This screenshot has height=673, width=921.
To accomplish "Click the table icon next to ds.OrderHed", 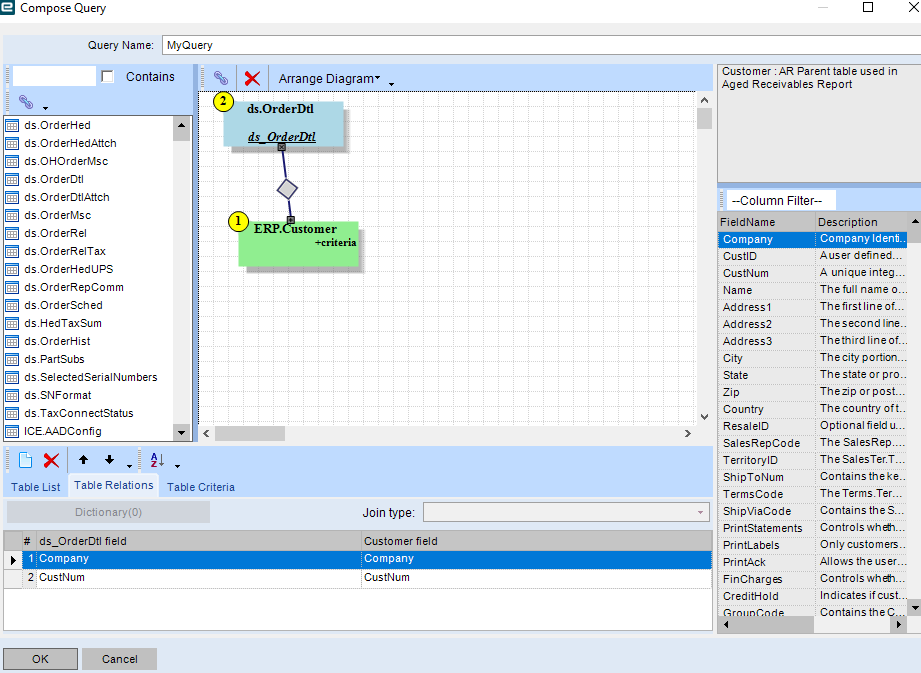I will pyautogui.click(x=12, y=125).
